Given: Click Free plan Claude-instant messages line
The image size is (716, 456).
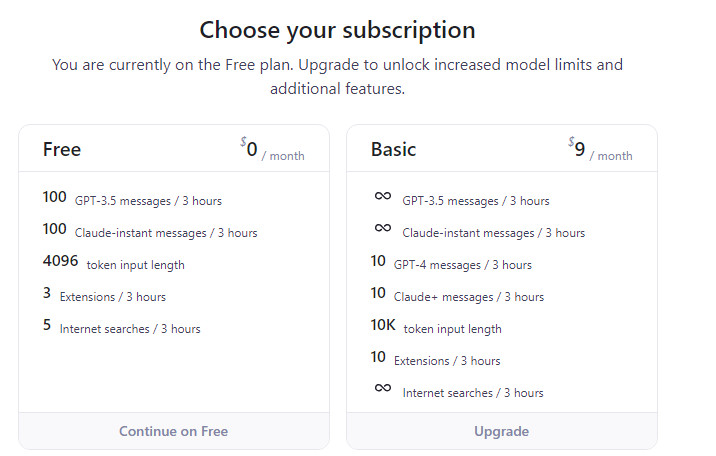Looking at the screenshot, I should tap(150, 231).
